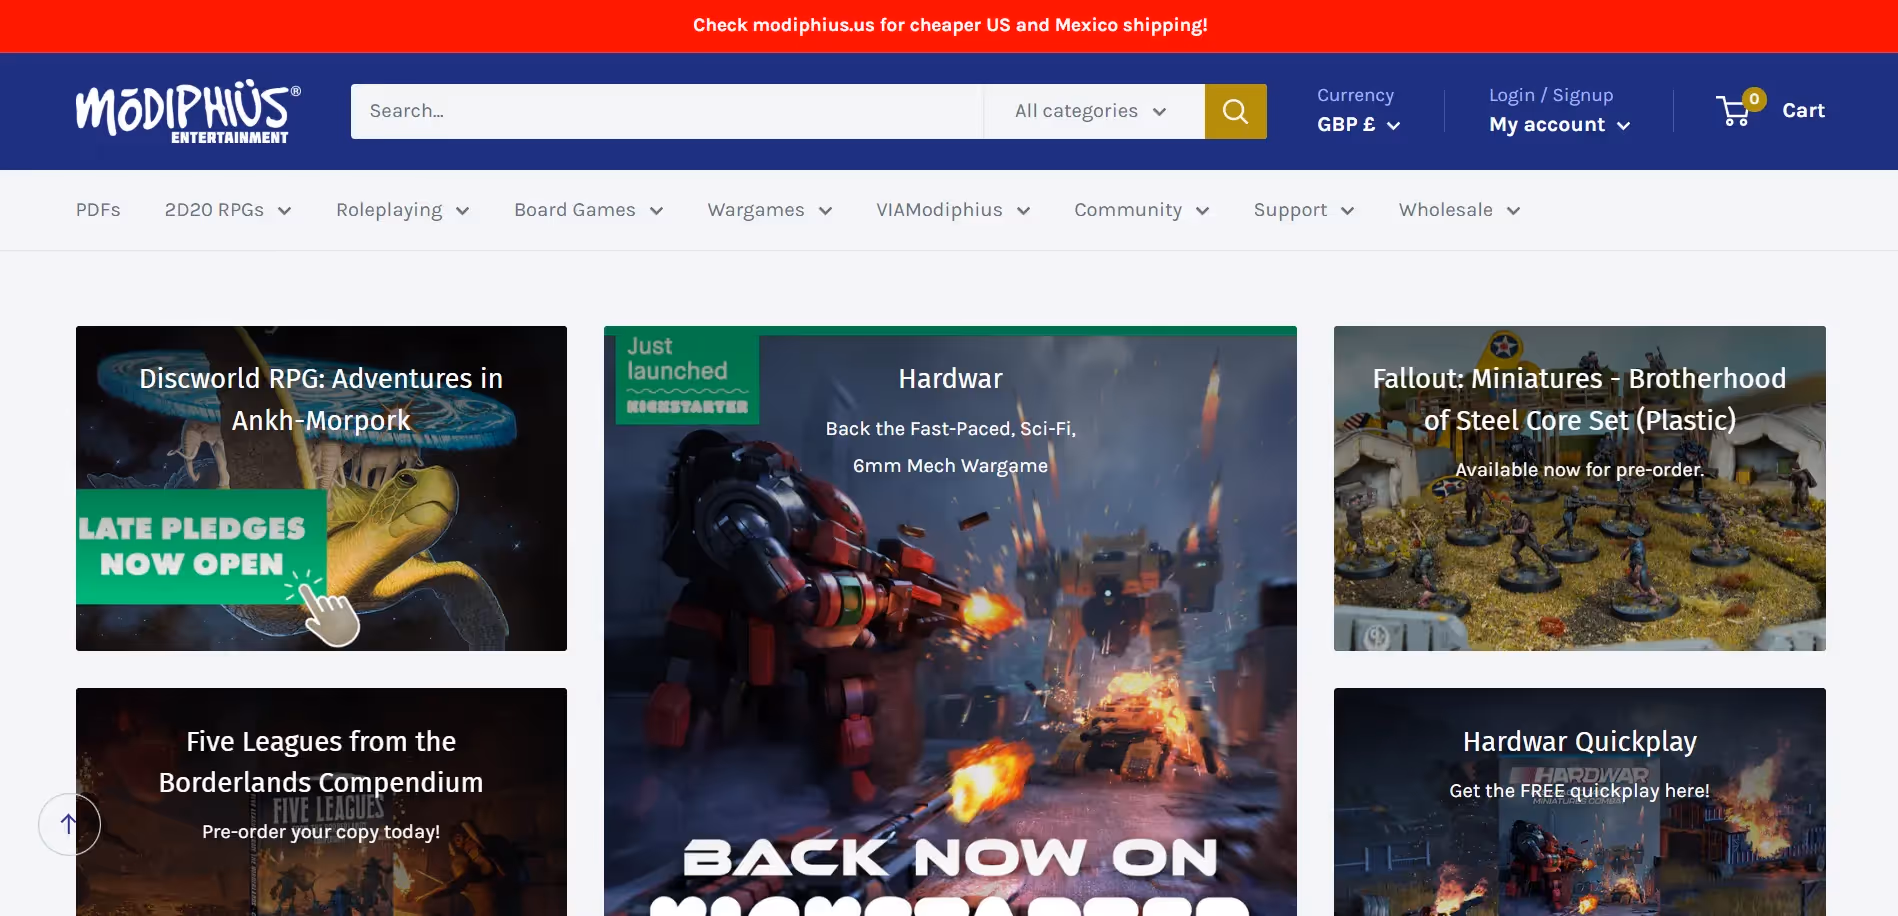Open the shopping cart icon
Screen dimensions: 1898x916
(1734, 111)
